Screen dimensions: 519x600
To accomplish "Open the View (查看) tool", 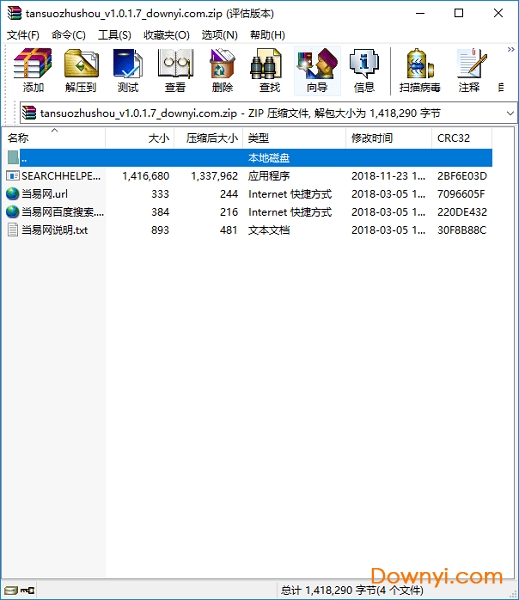I will (175, 70).
